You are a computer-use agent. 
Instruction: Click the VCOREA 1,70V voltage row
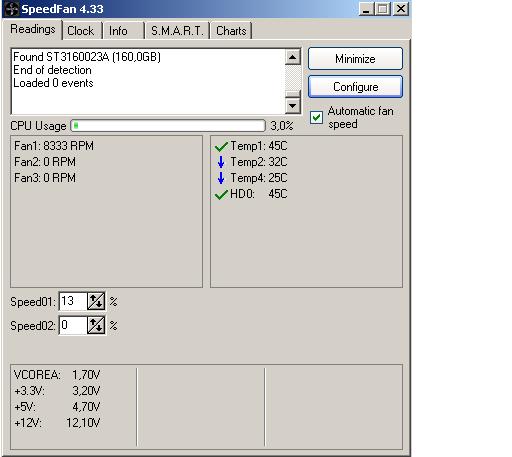(x=57, y=375)
